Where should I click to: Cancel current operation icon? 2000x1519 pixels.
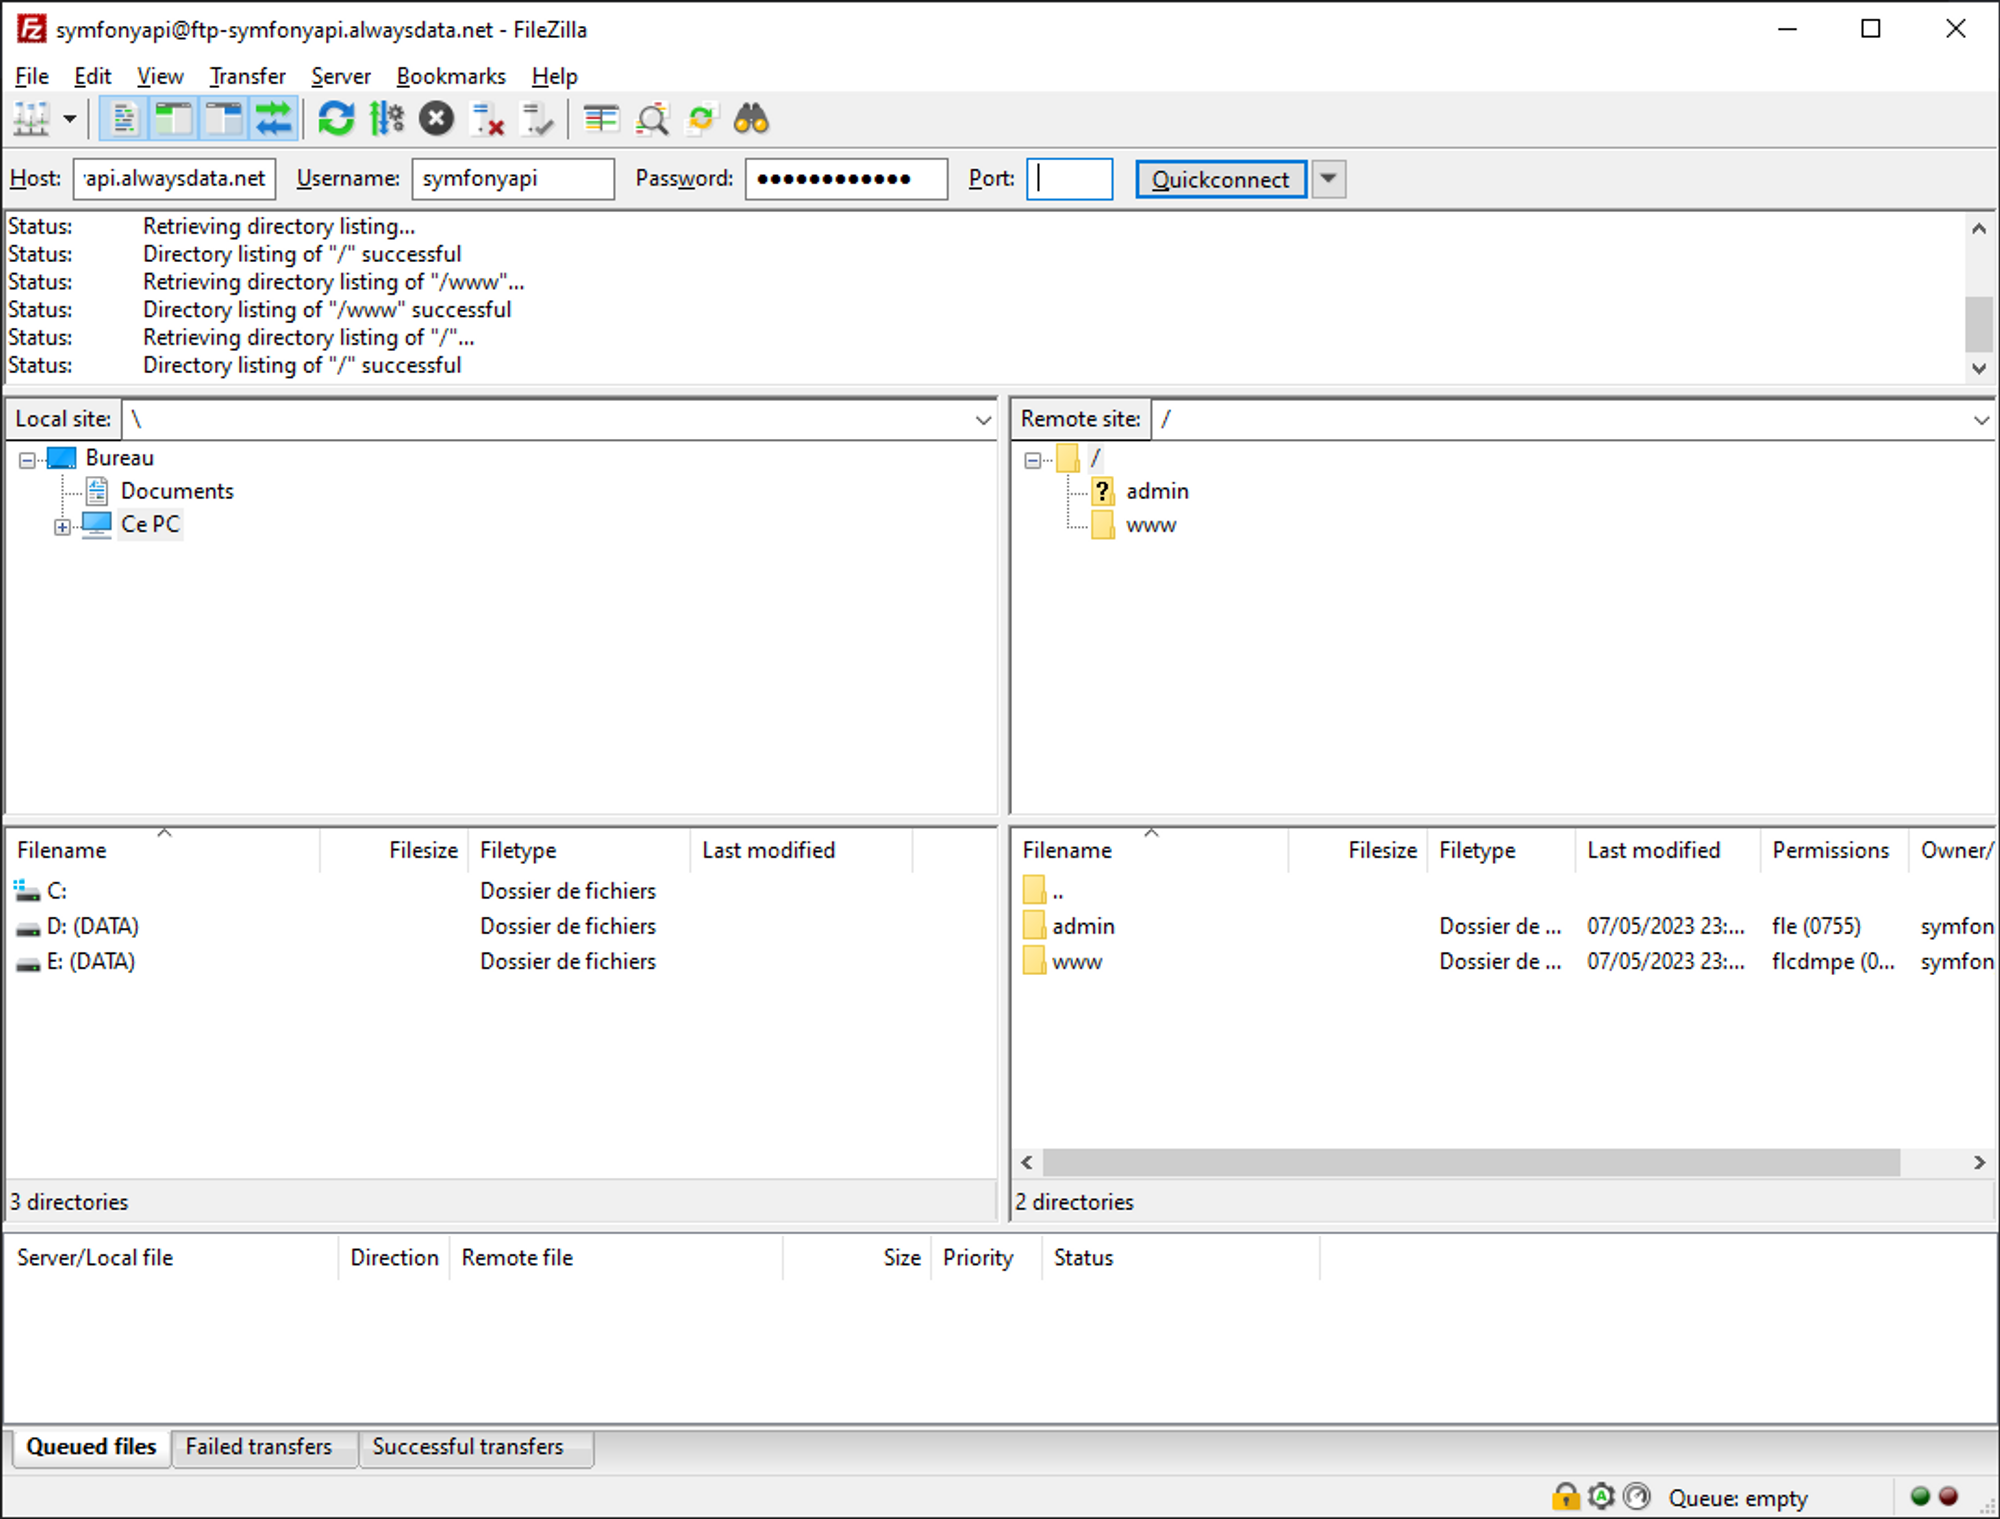tap(436, 120)
